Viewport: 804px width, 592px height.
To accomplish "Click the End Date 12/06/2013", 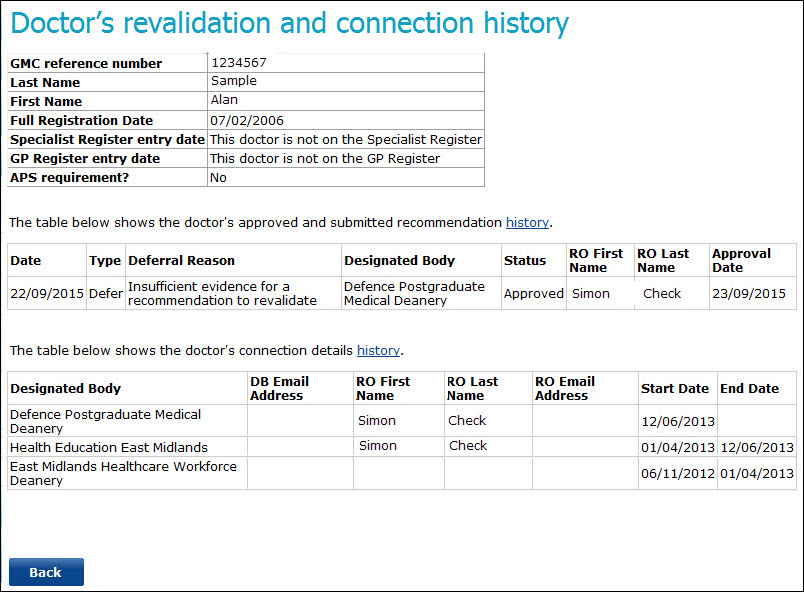I will tap(757, 447).
